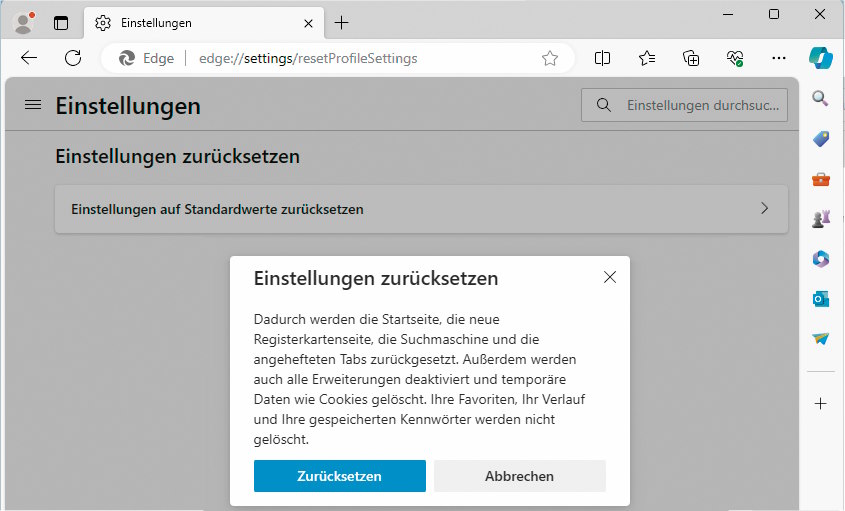Click the Edge site info icon
This screenshot has height=511, width=845.
point(147,58)
